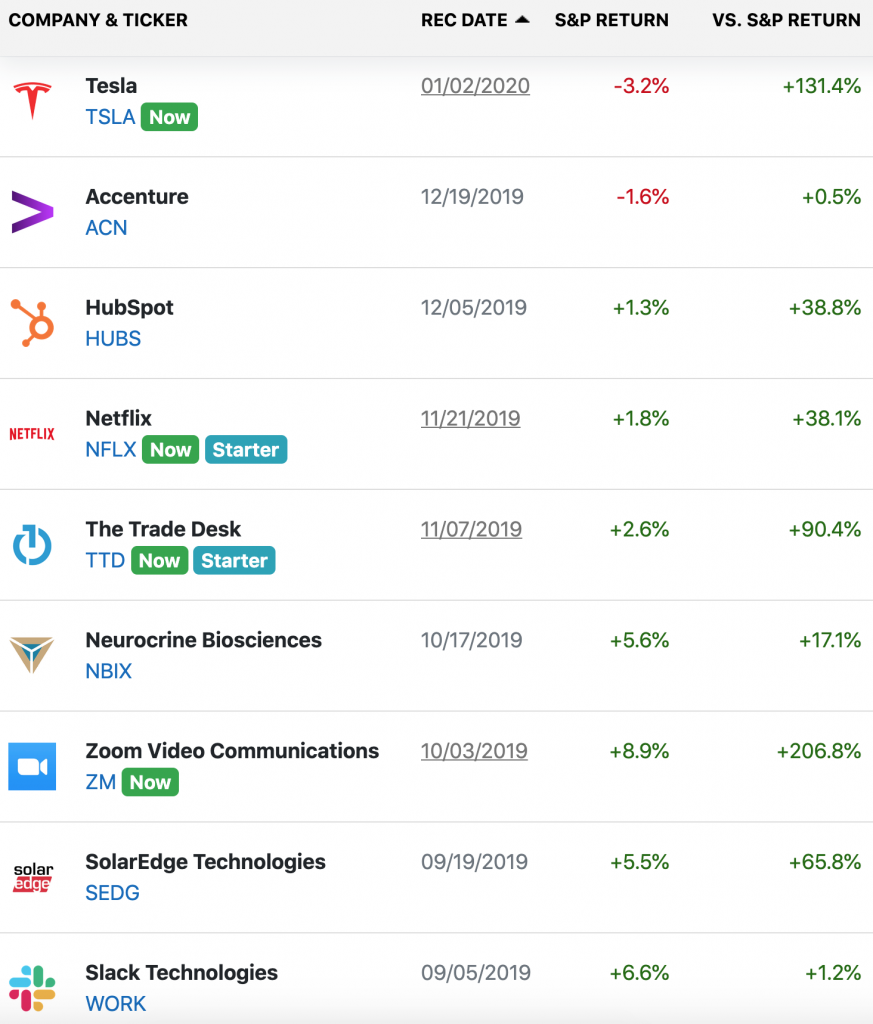Open the TSLA ticker link
The height and width of the screenshot is (1024, 873).
(x=110, y=117)
